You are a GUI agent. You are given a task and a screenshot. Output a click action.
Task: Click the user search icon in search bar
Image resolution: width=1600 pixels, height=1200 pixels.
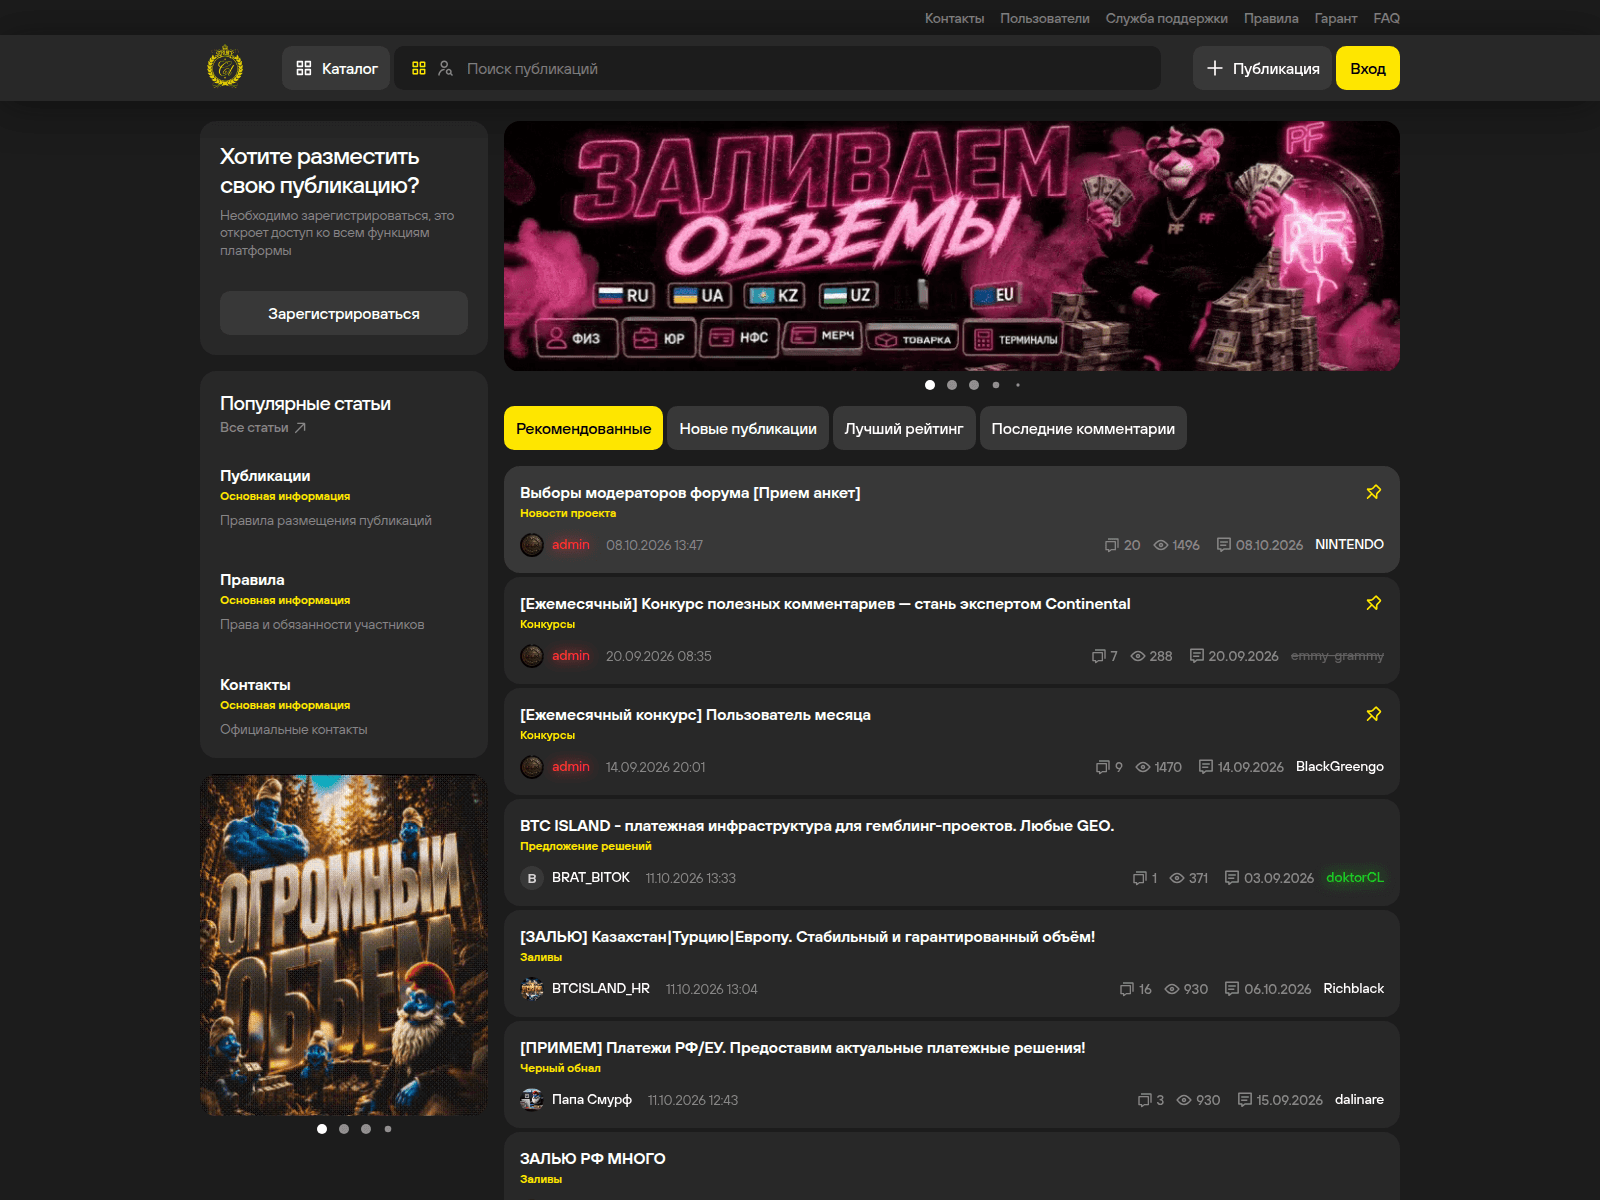(445, 68)
